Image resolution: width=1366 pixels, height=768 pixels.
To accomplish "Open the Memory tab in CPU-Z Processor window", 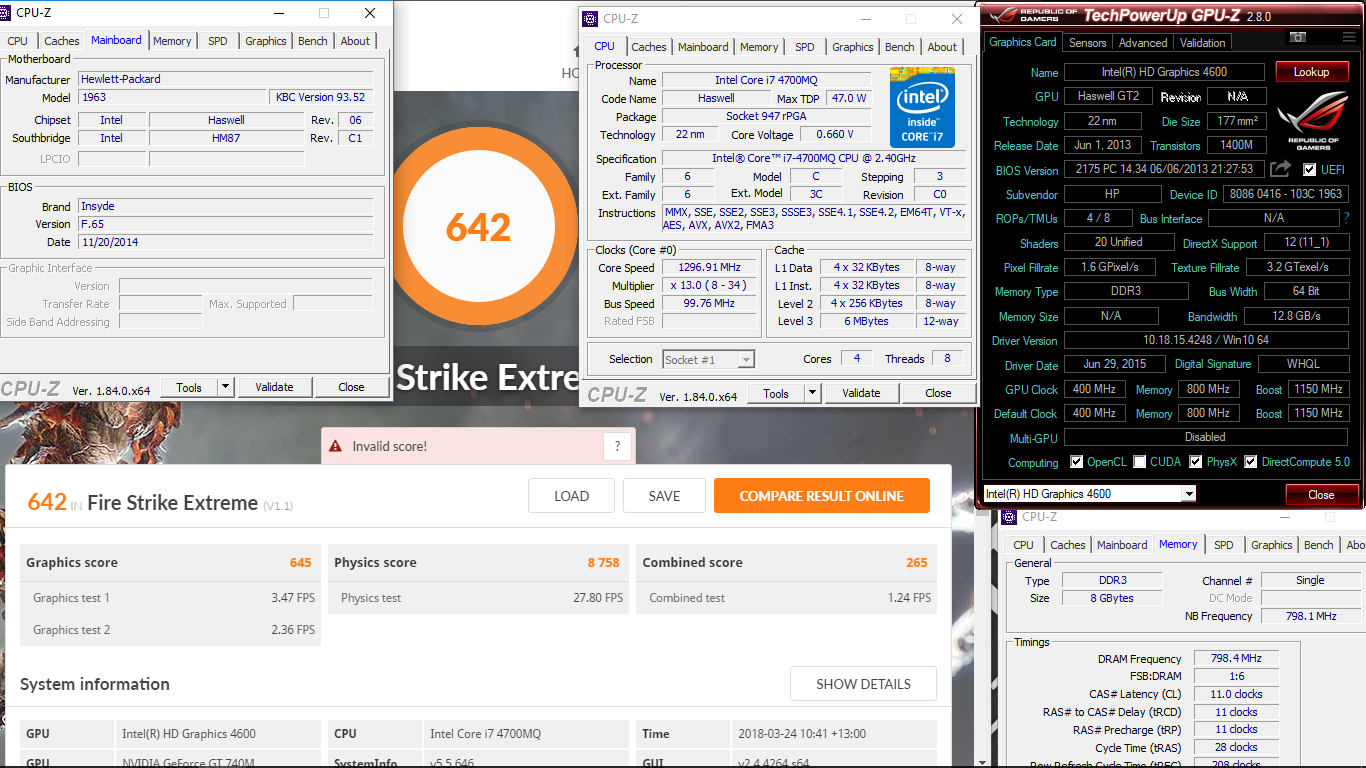I will [x=759, y=47].
